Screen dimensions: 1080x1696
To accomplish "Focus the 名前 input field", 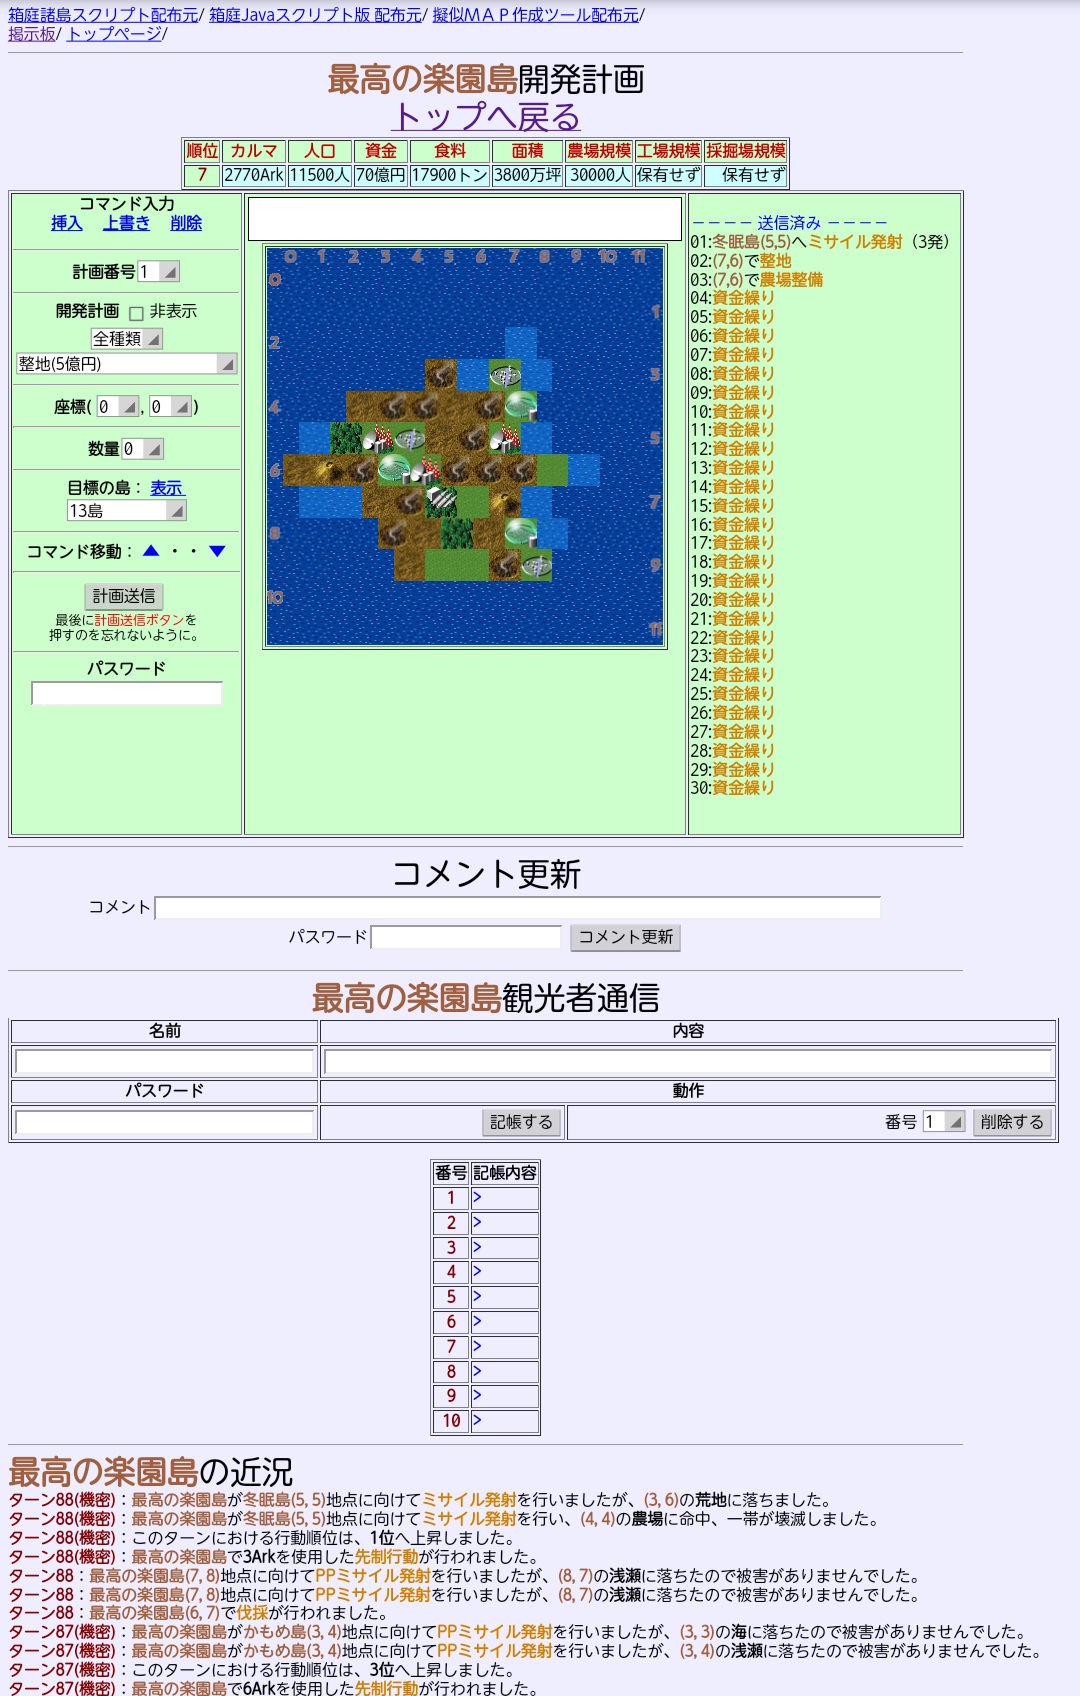I will point(165,1062).
